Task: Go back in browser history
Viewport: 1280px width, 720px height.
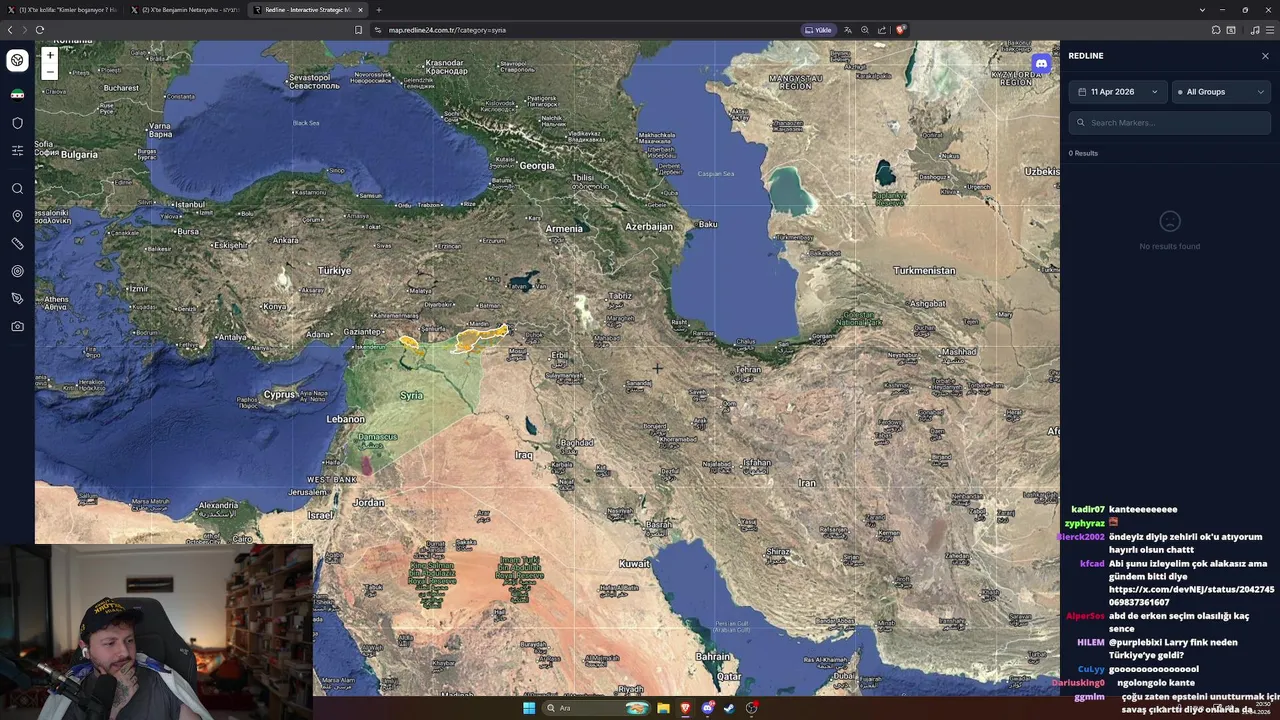Action: coord(10,30)
